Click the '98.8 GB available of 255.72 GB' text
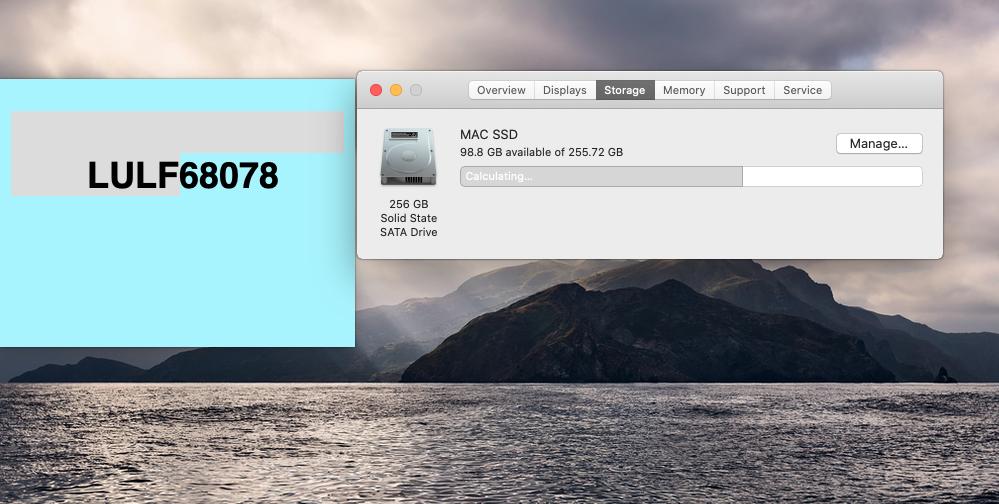Image resolution: width=999 pixels, height=504 pixels. (x=542, y=152)
